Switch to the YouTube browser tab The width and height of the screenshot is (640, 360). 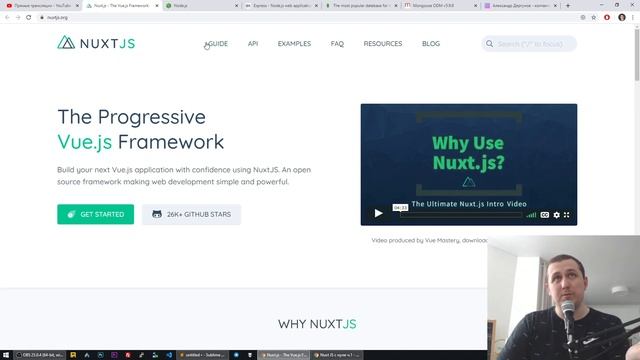(x=41, y=6)
